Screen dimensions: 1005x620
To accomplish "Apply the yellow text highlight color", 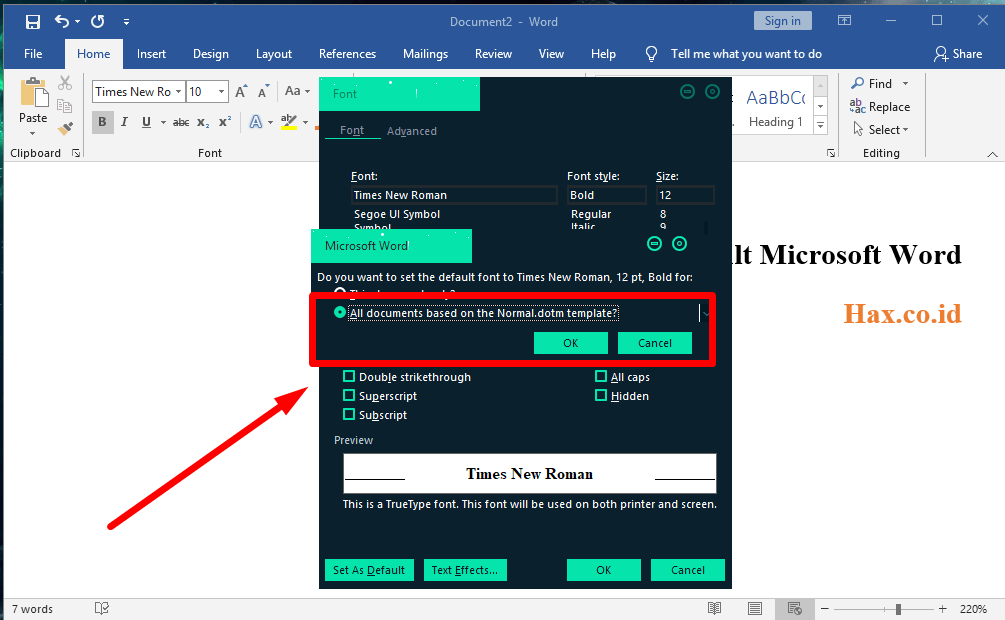I will click(289, 122).
